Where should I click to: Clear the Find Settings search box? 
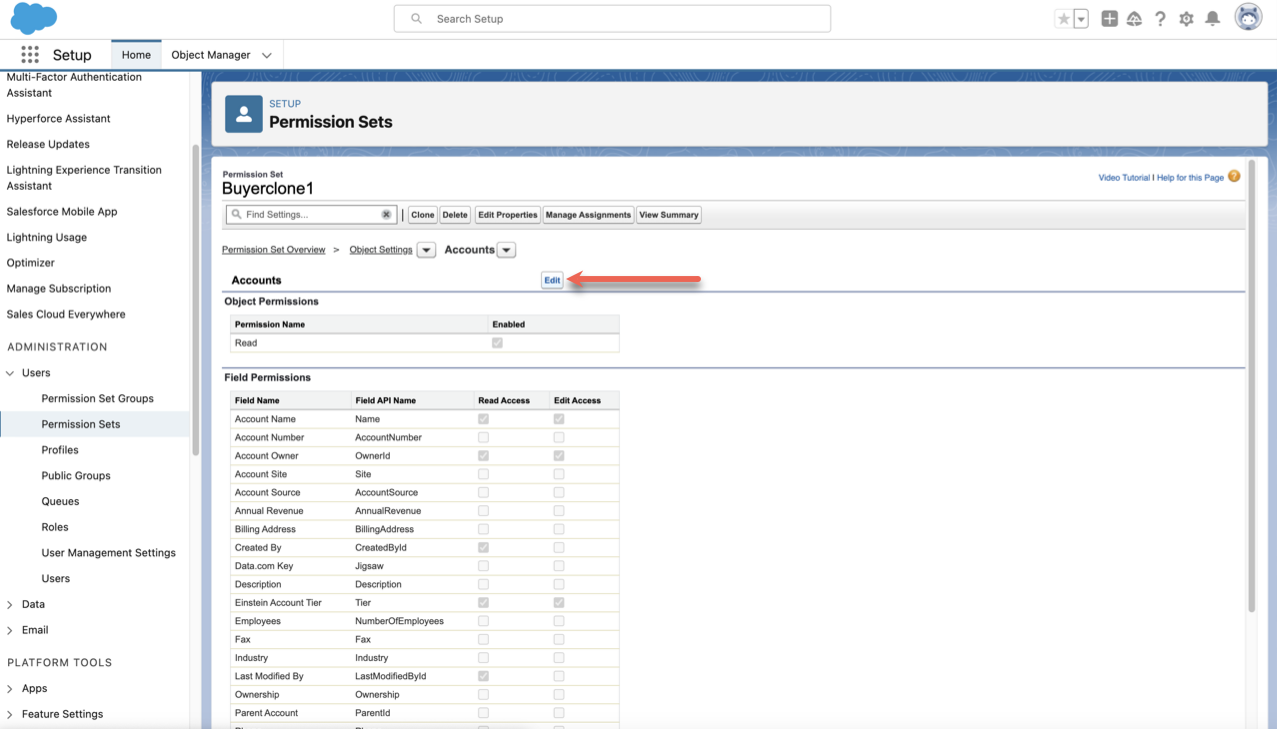pos(386,215)
